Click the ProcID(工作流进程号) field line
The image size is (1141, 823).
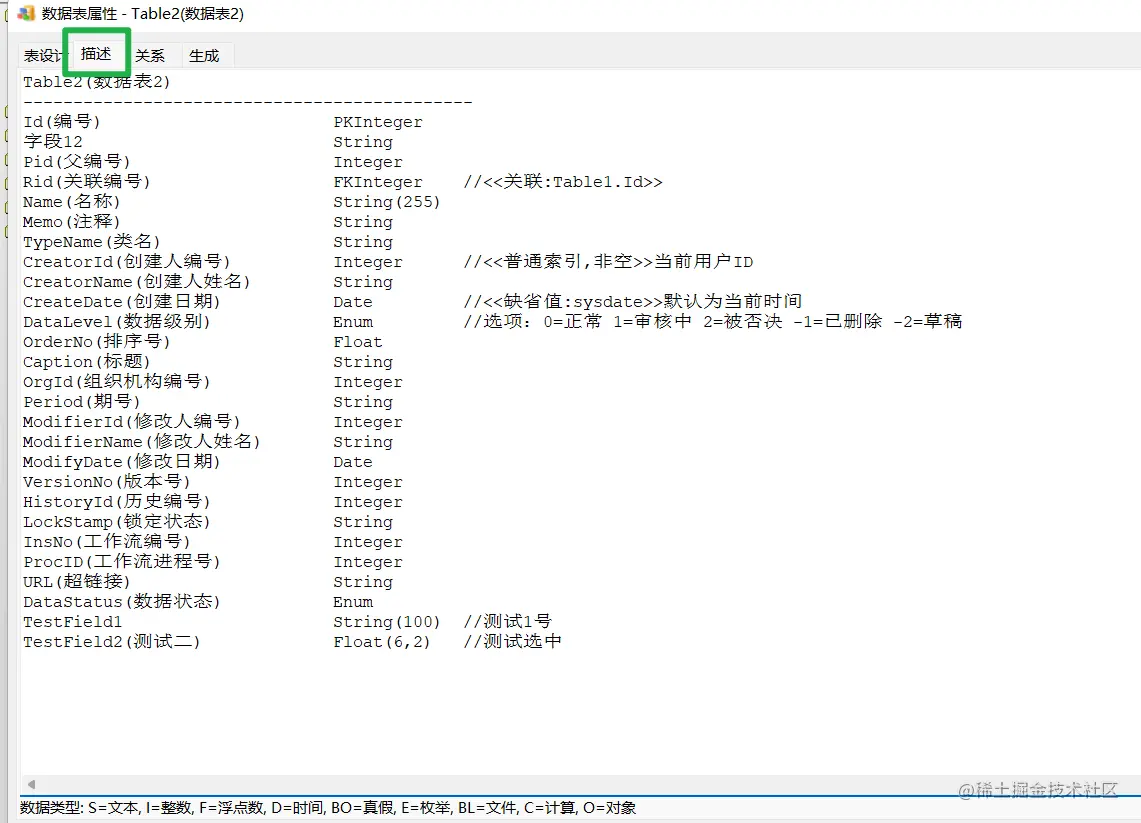pos(122,562)
